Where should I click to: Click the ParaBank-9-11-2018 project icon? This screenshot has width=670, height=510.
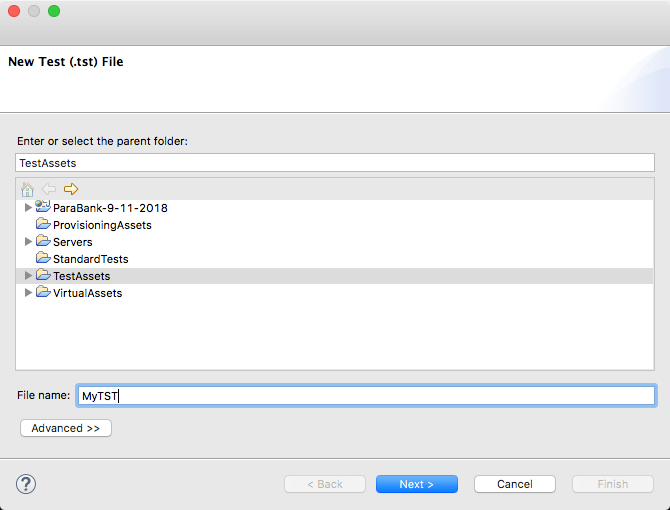[x=43, y=207]
